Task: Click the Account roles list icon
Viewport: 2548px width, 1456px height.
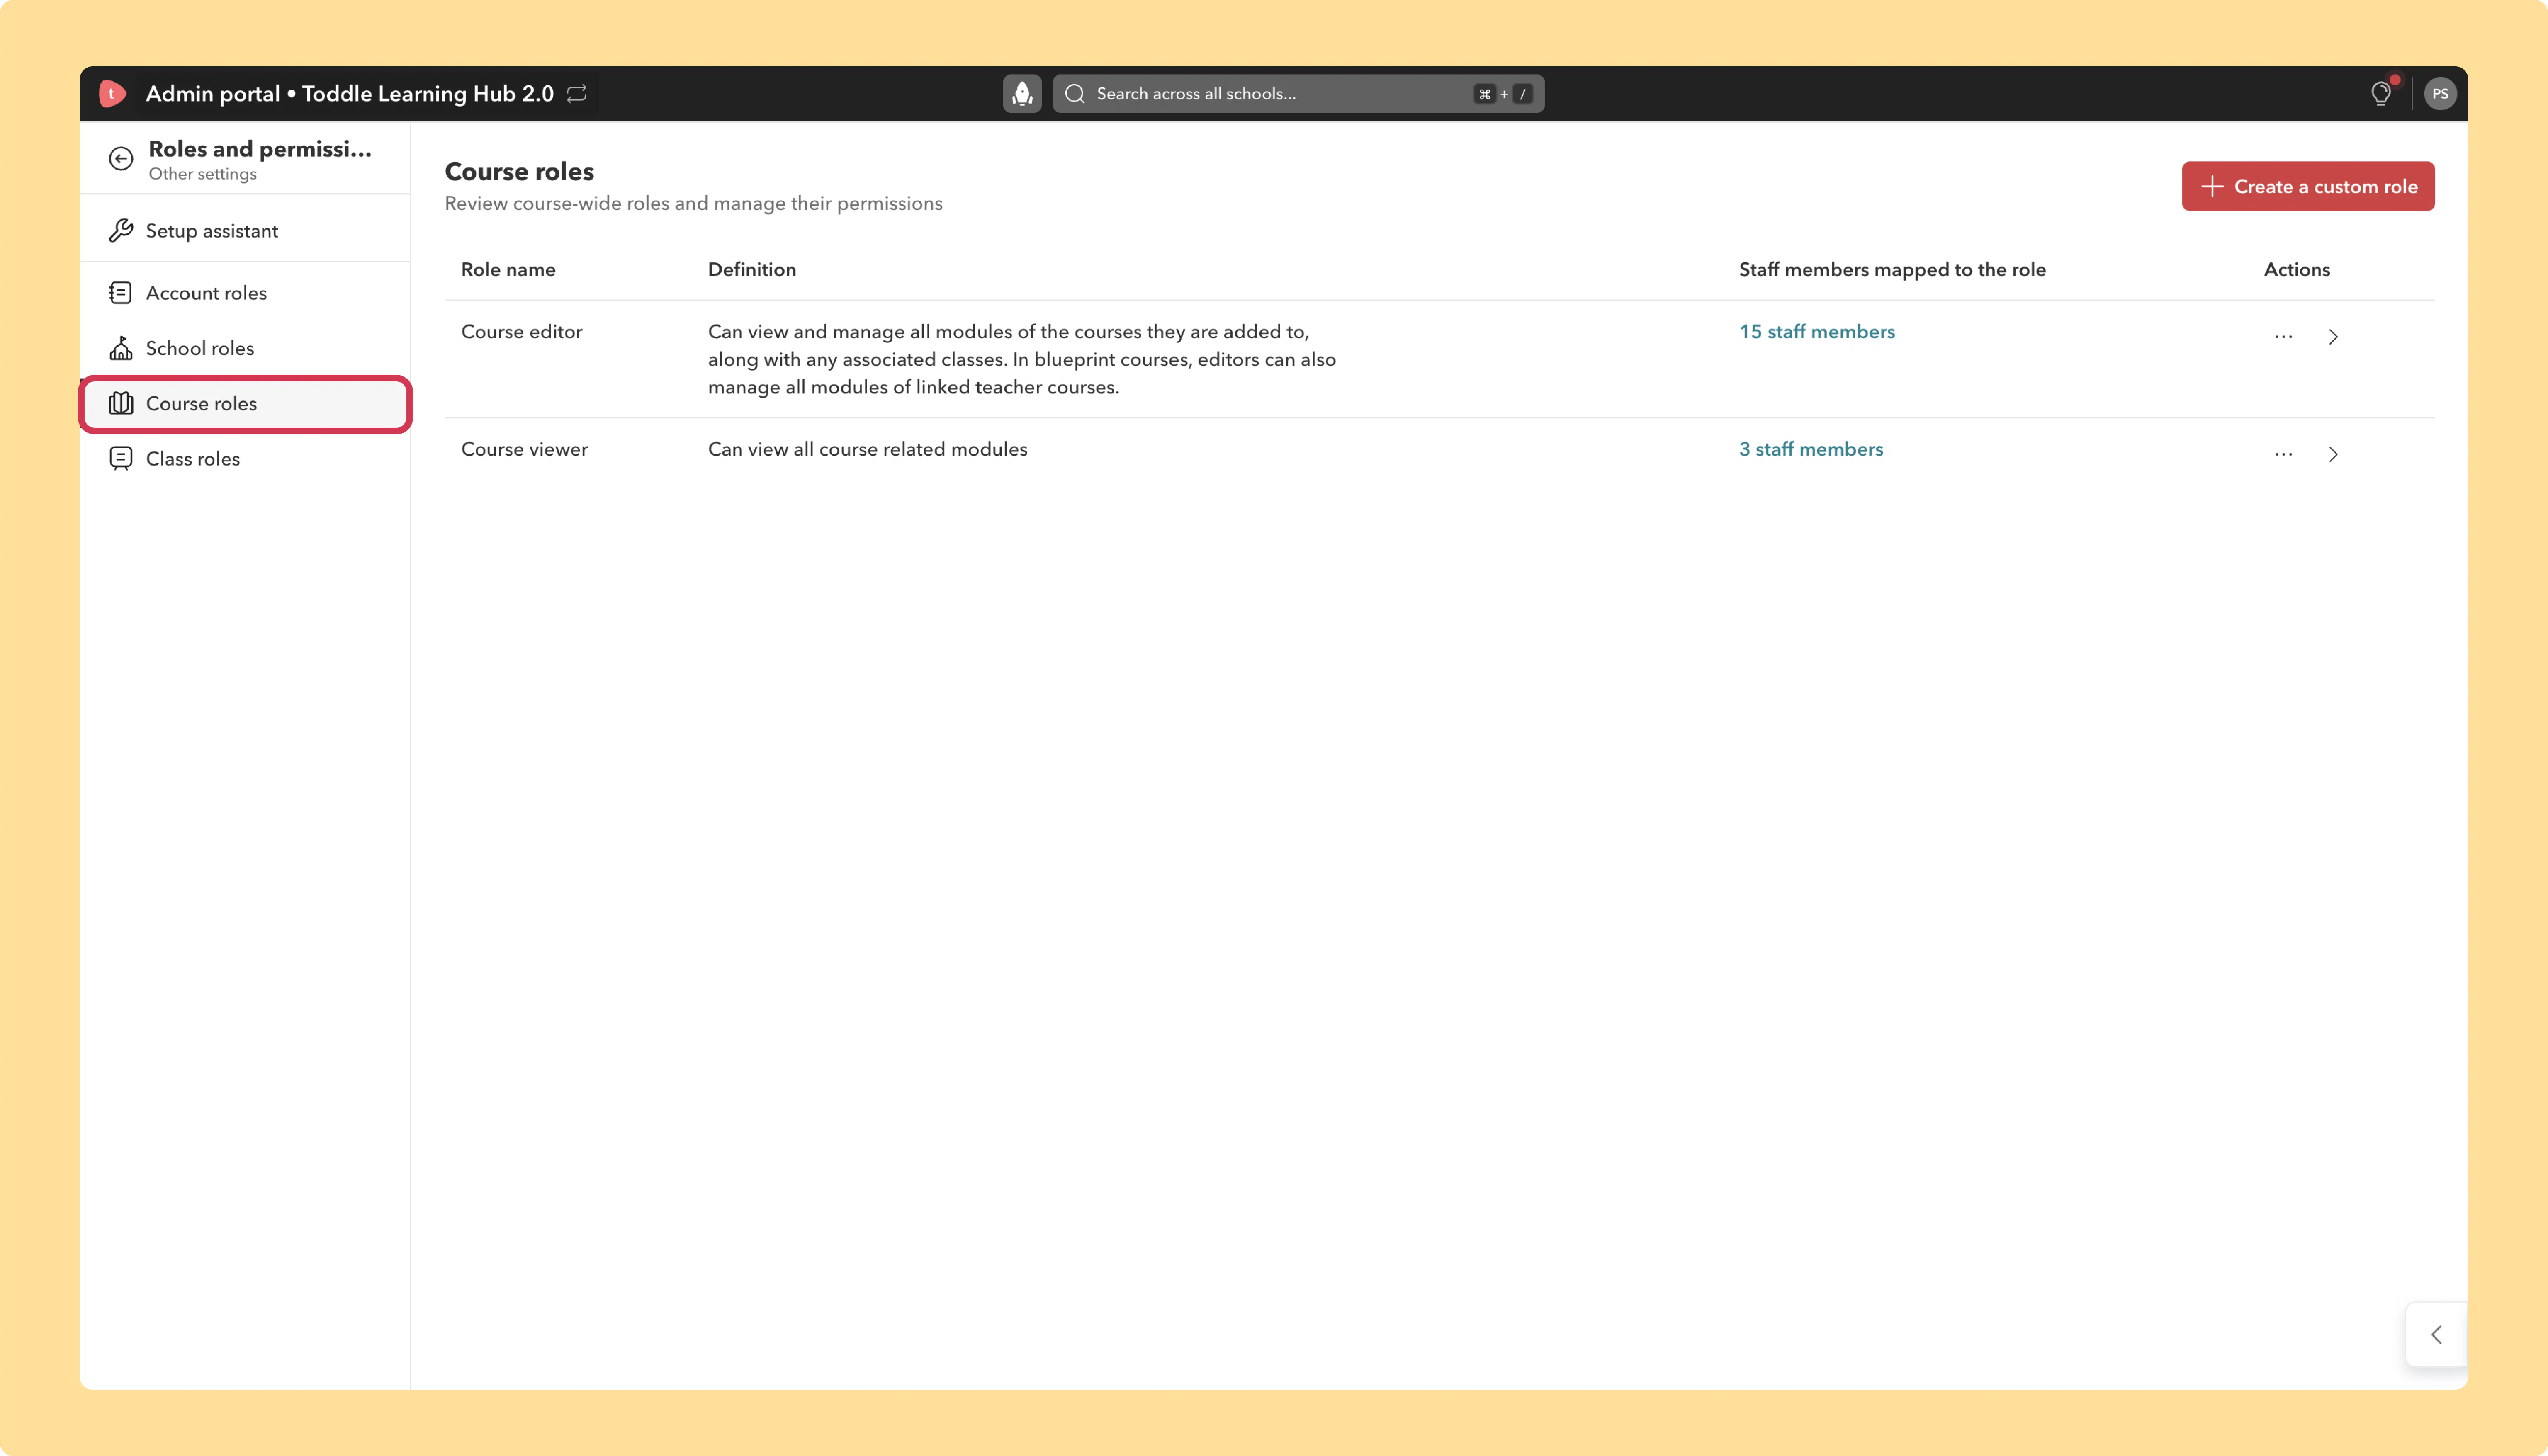Action: click(x=121, y=293)
